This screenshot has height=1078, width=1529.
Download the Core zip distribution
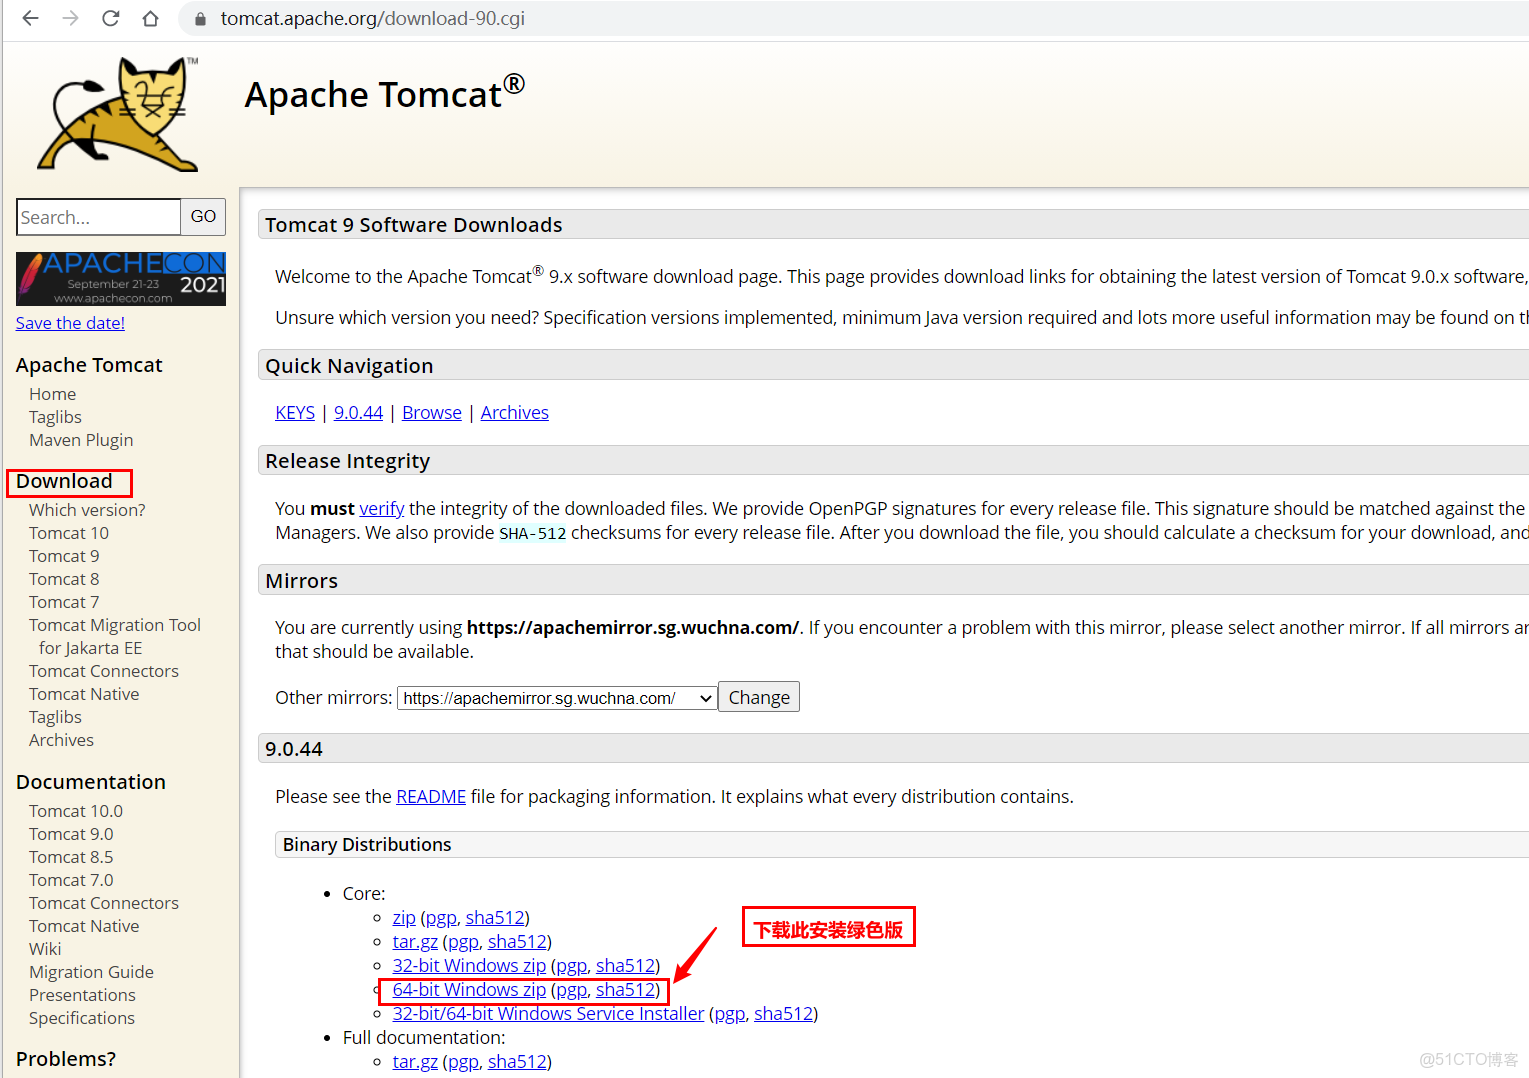404,917
